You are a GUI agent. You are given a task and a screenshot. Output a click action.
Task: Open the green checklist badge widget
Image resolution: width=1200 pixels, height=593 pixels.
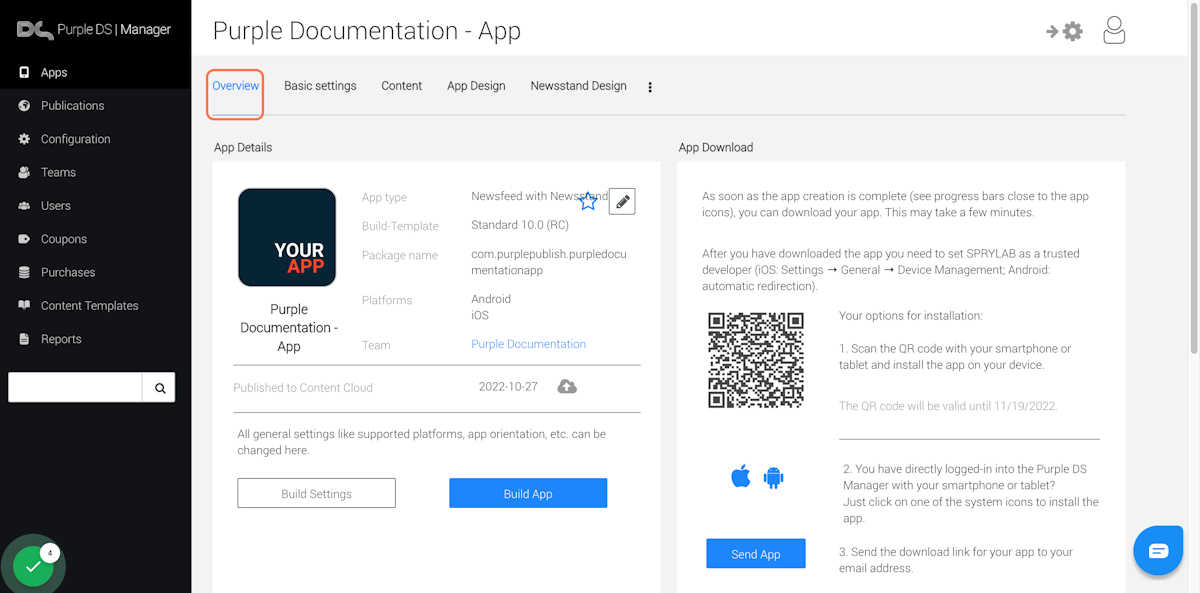click(33, 566)
